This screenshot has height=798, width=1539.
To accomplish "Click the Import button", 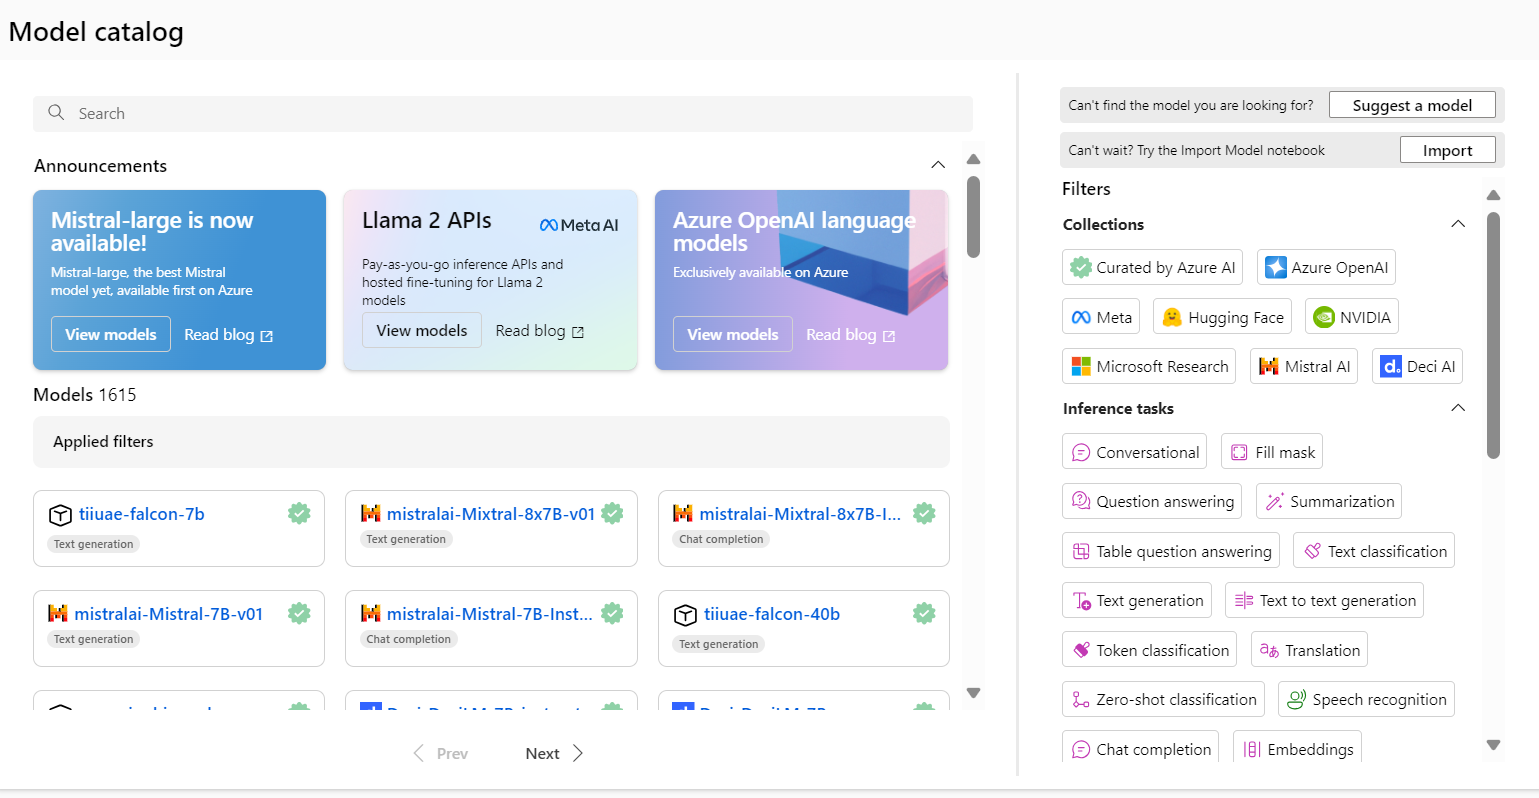I will [1447, 150].
